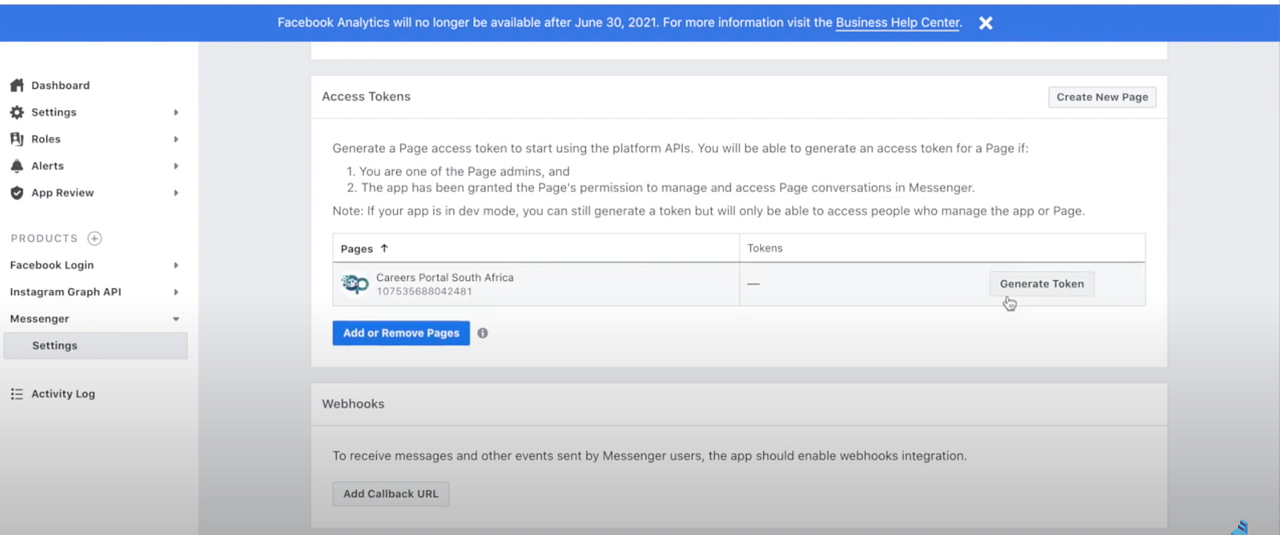Select Facebook Login product

point(52,265)
